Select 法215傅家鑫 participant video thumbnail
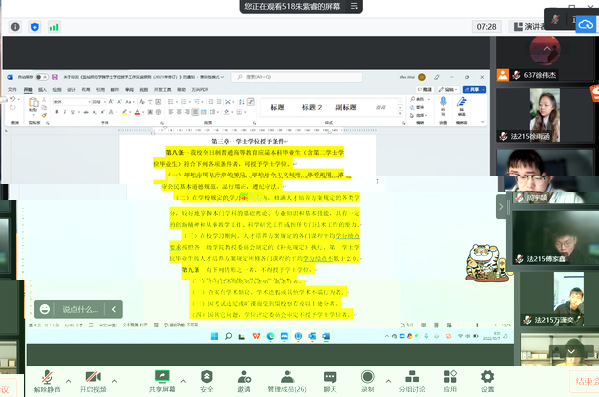 tap(555, 237)
